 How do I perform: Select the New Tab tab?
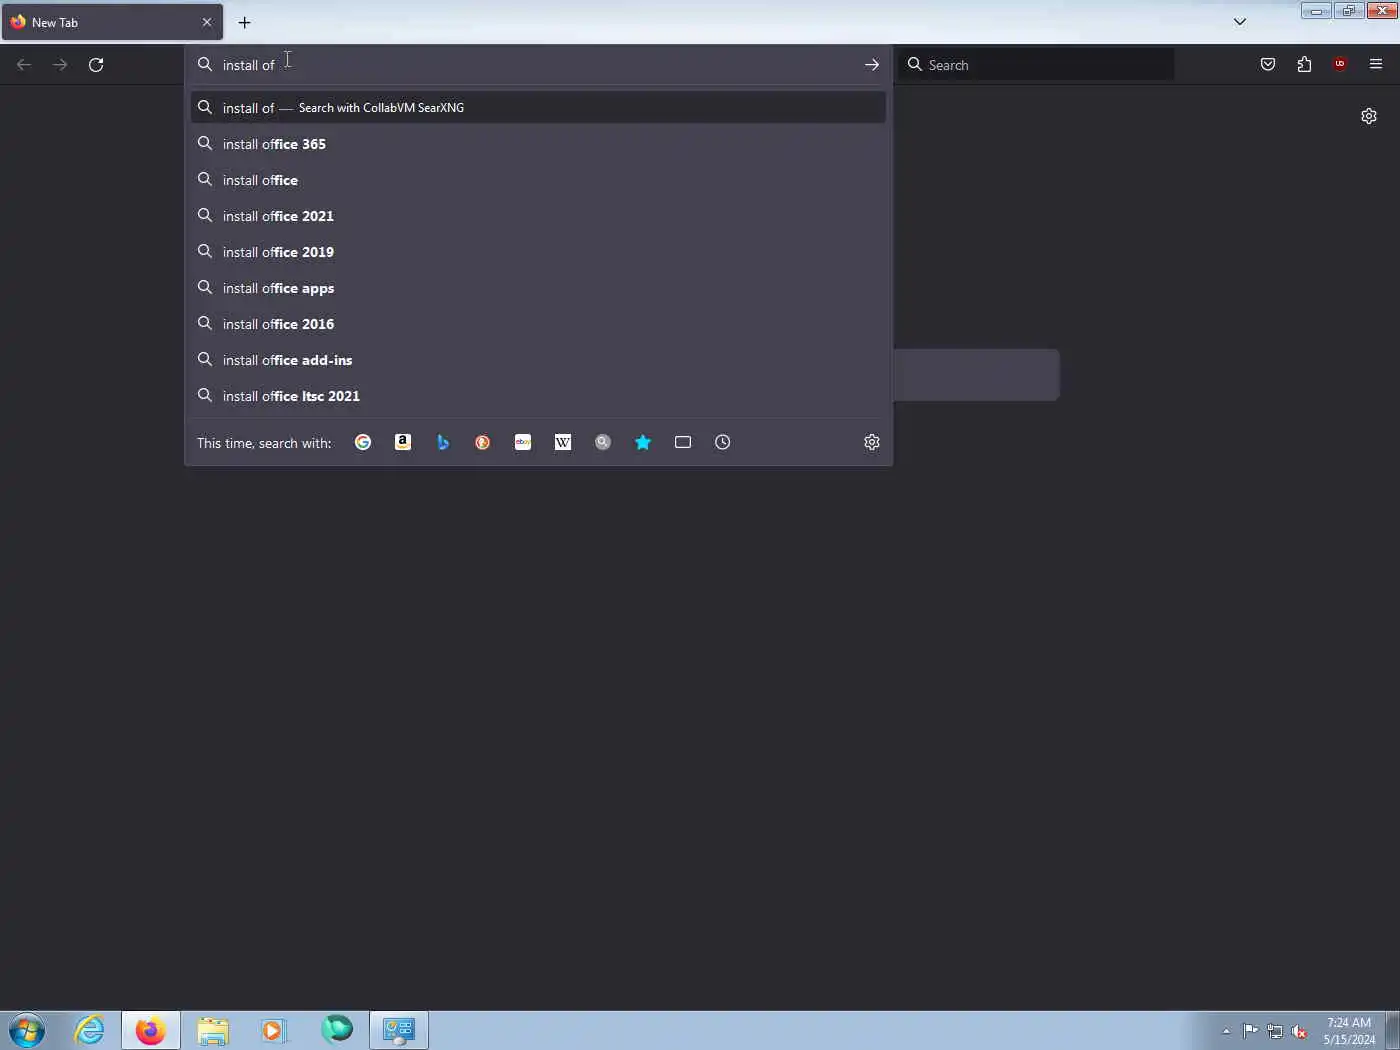112,22
